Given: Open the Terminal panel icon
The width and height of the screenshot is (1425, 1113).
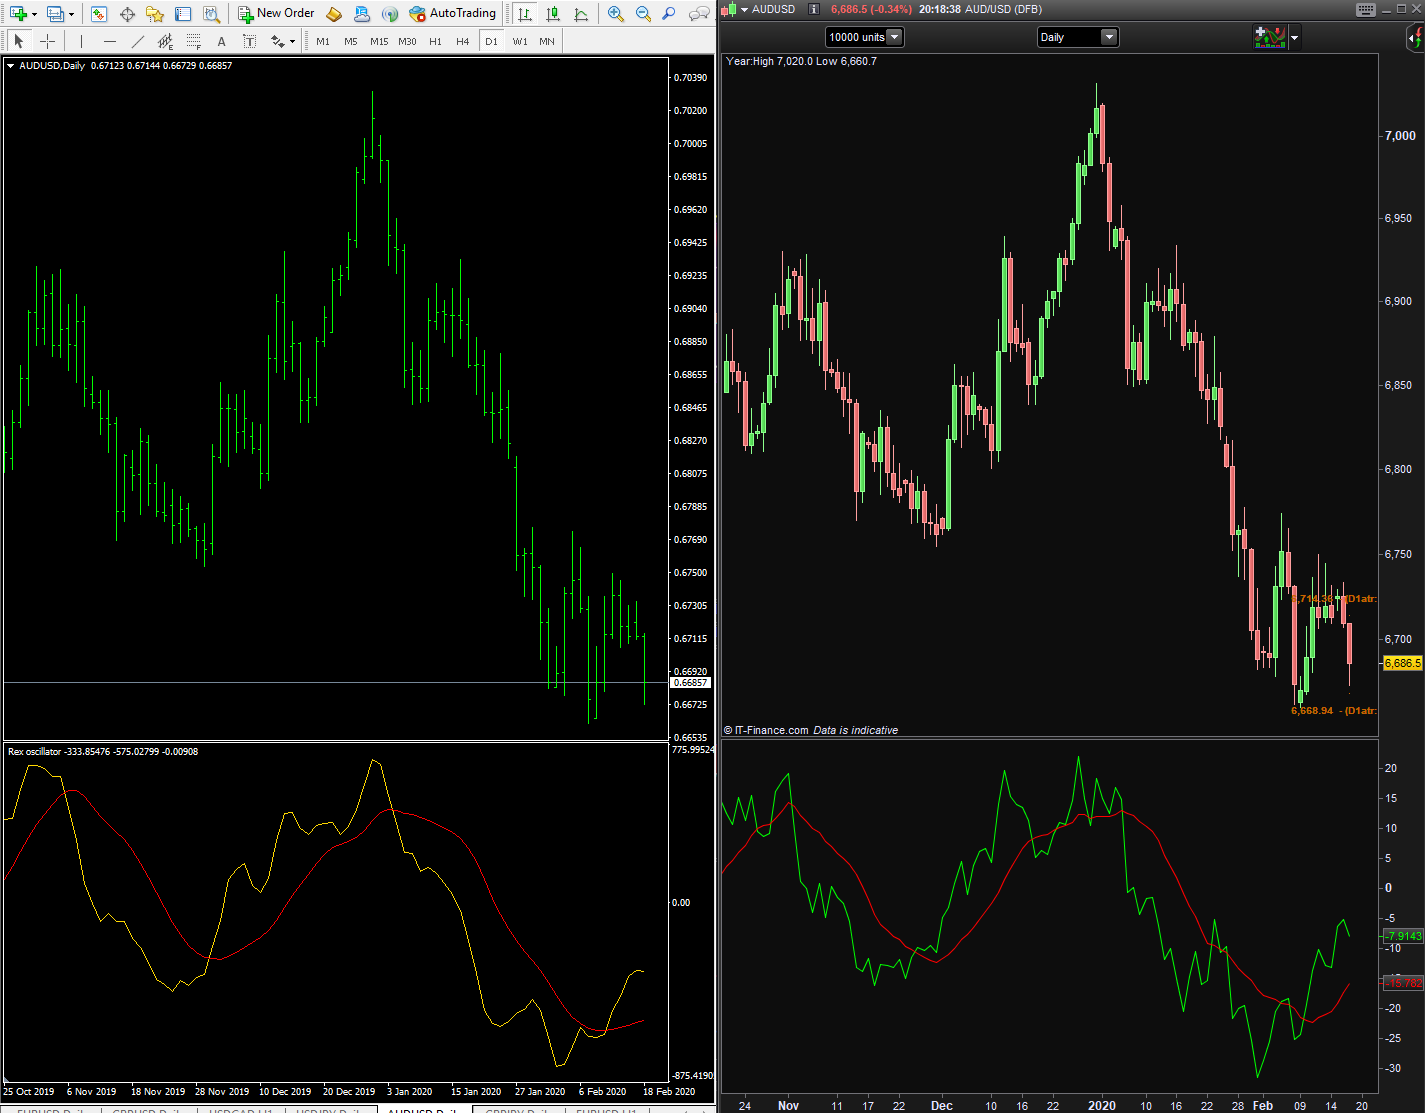Looking at the screenshot, I should coord(183,14).
